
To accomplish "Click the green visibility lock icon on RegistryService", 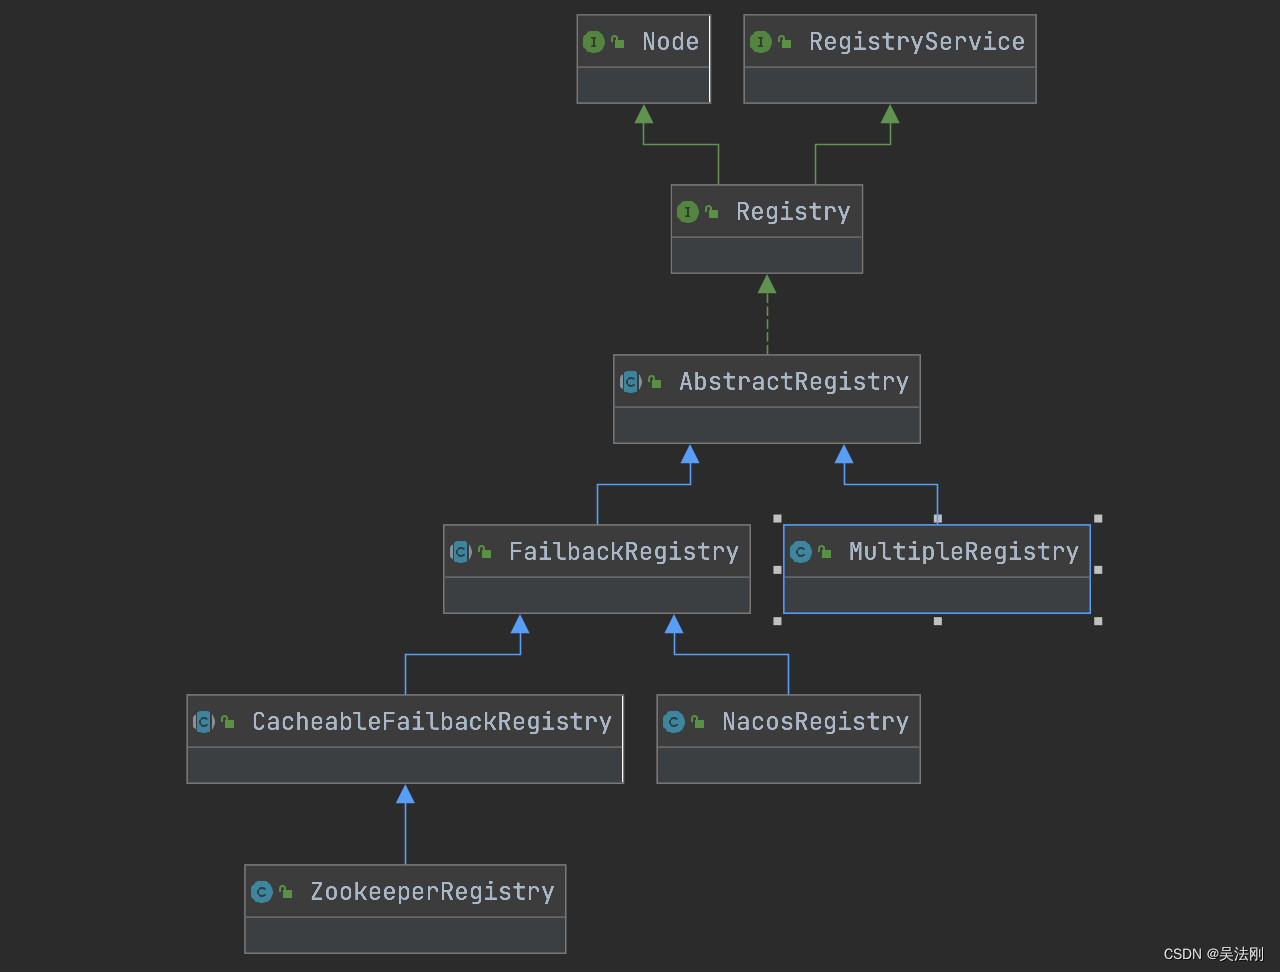I will pos(785,42).
